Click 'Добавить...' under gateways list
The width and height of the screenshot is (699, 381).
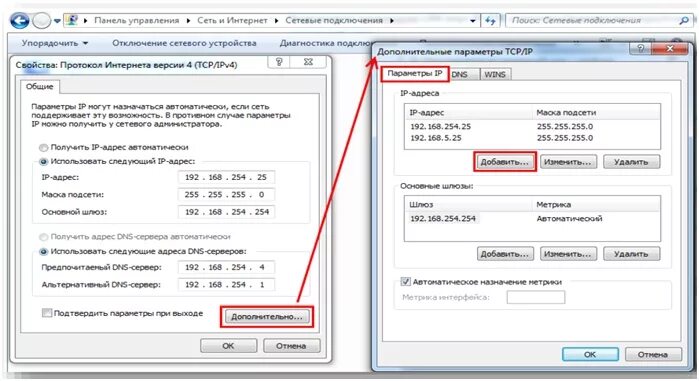[505, 254]
